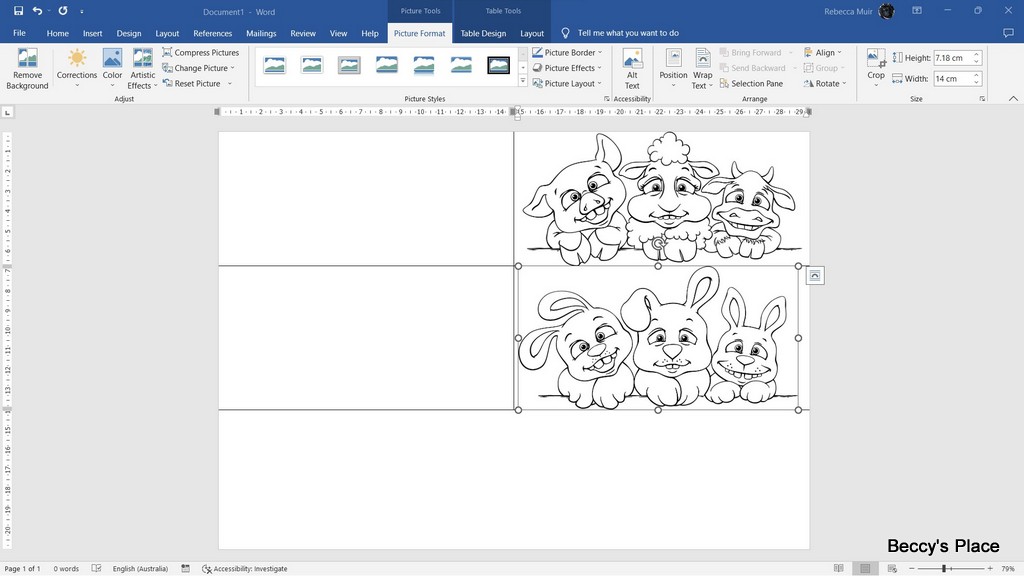The height and width of the screenshot is (576, 1024).
Task: Click Alt Text button
Action: tap(632, 69)
